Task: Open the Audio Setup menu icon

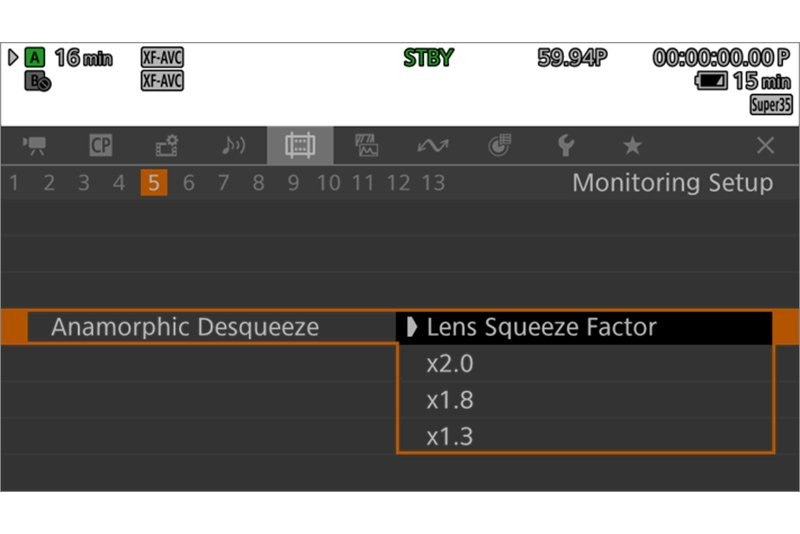Action: (234, 146)
